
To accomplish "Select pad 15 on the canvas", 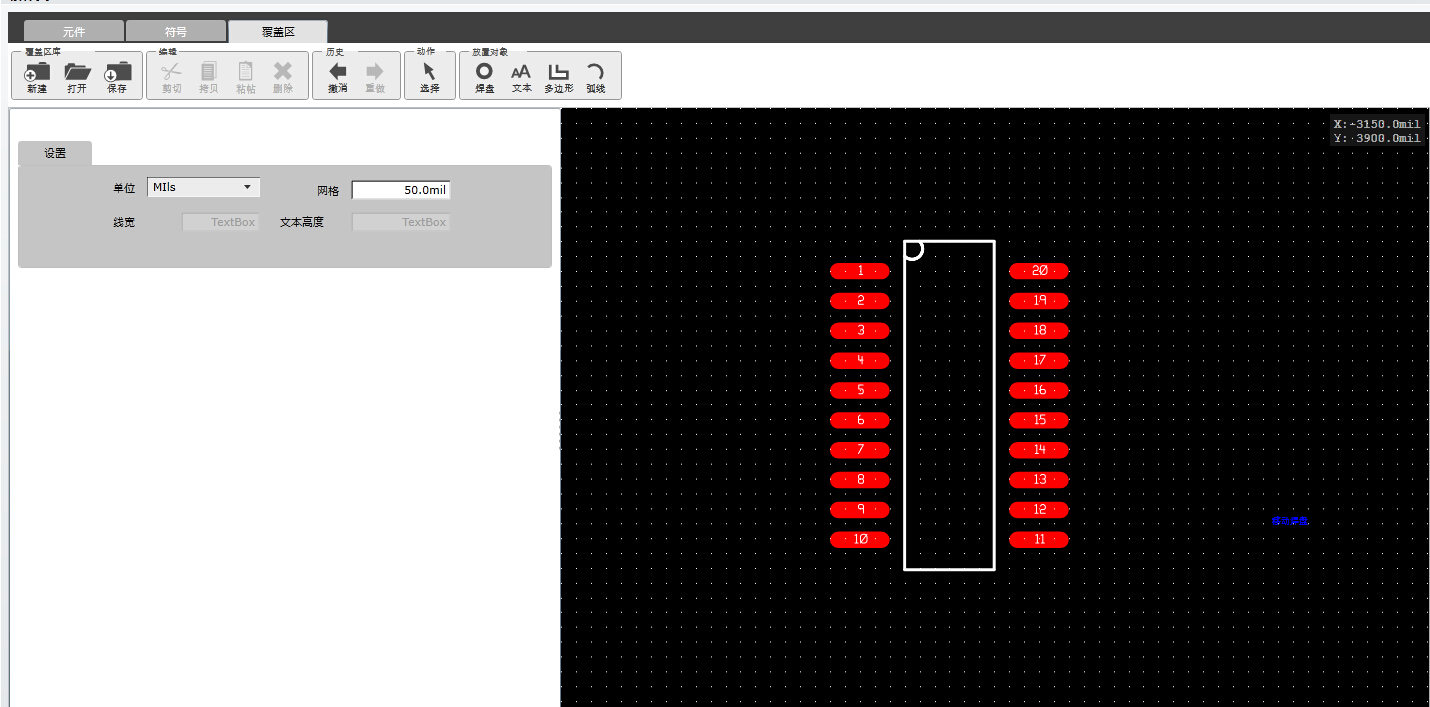I will point(1039,420).
